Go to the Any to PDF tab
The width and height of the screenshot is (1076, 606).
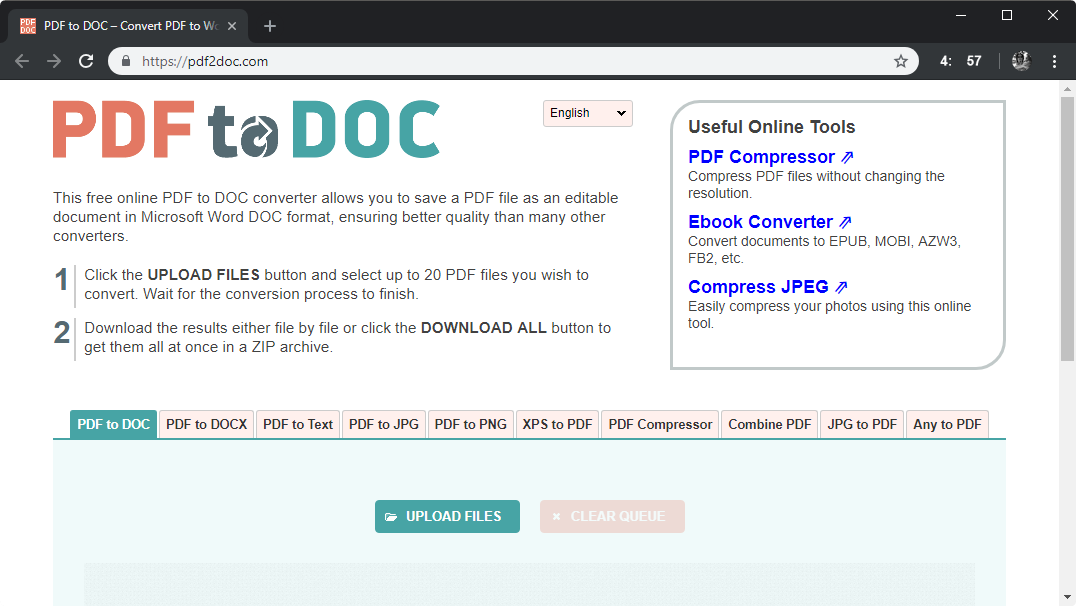[947, 424]
